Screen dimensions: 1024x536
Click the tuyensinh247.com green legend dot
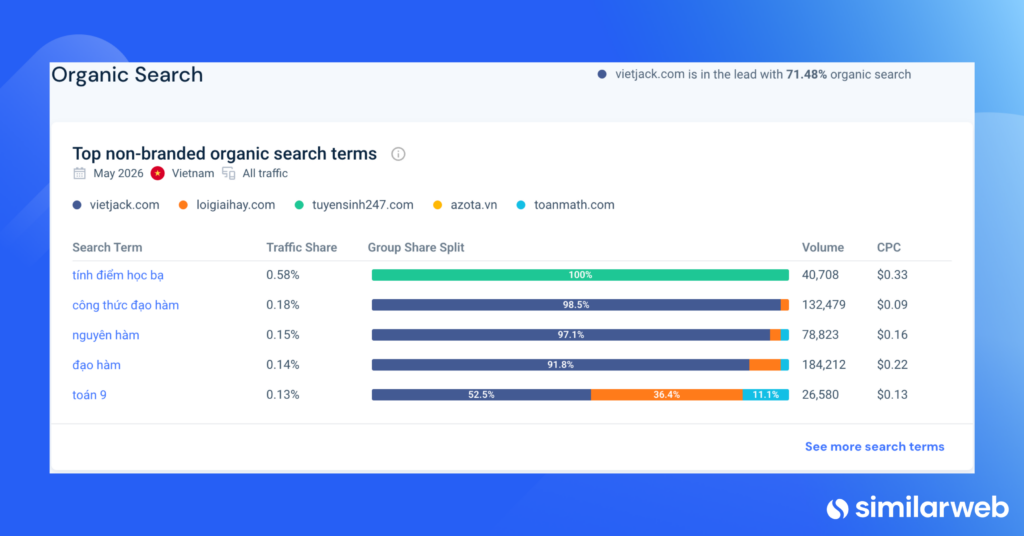299,205
